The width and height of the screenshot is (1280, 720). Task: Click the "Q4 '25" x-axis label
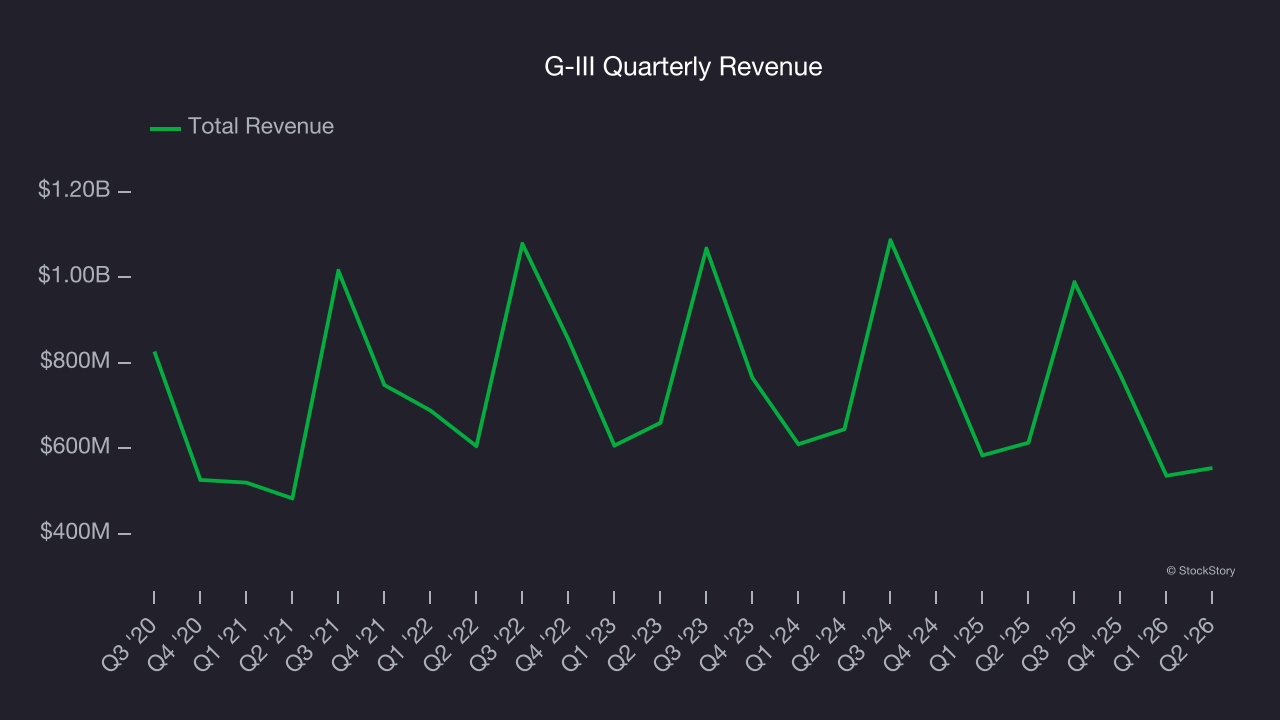[1098, 645]
